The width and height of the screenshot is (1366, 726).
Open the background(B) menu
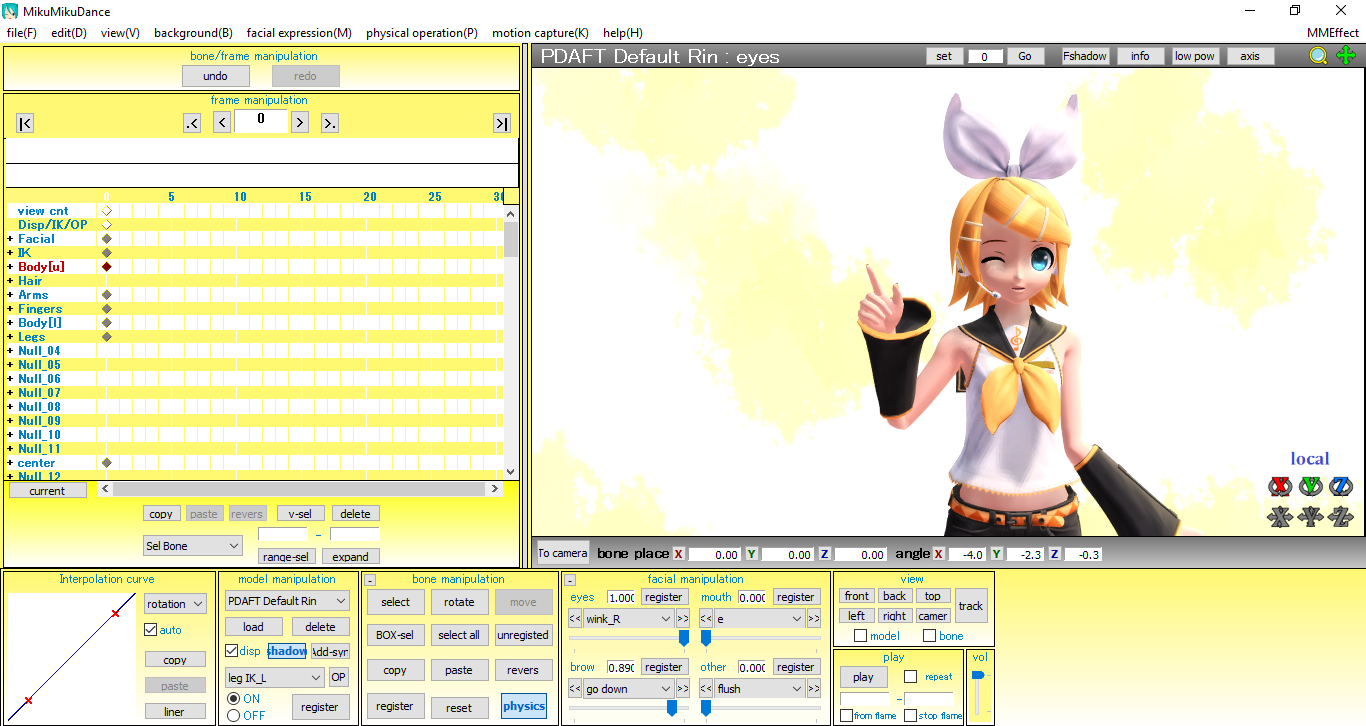tap(193, 32)
